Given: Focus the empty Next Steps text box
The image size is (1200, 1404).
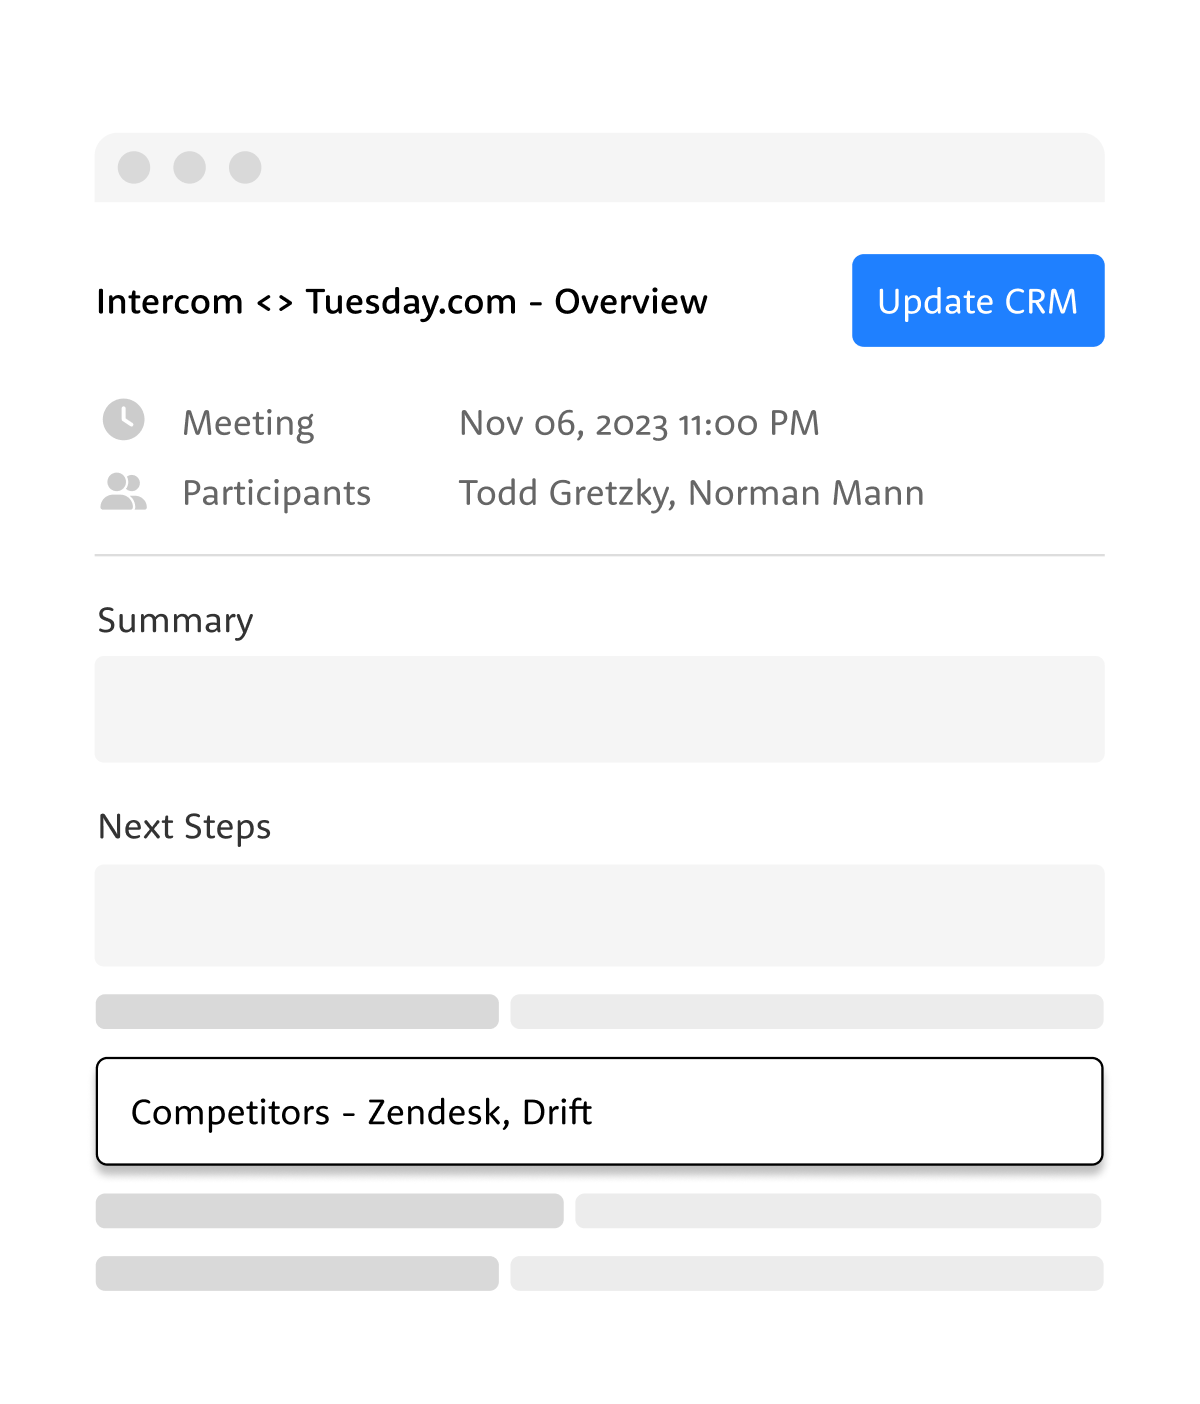Looking at the screenshot, I should [600, 915].
